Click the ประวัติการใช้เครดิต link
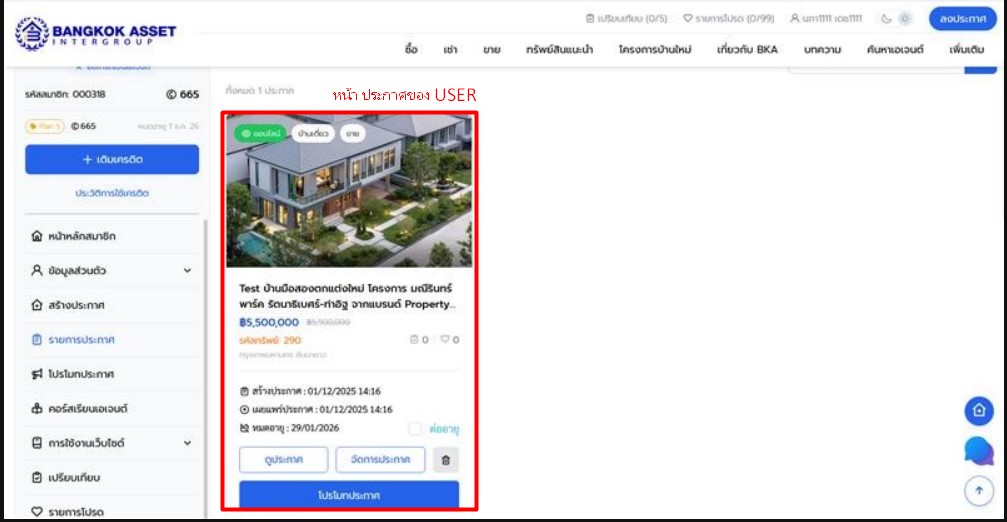Viewport: 1007px width, 522px height. [x=112, y=193]
